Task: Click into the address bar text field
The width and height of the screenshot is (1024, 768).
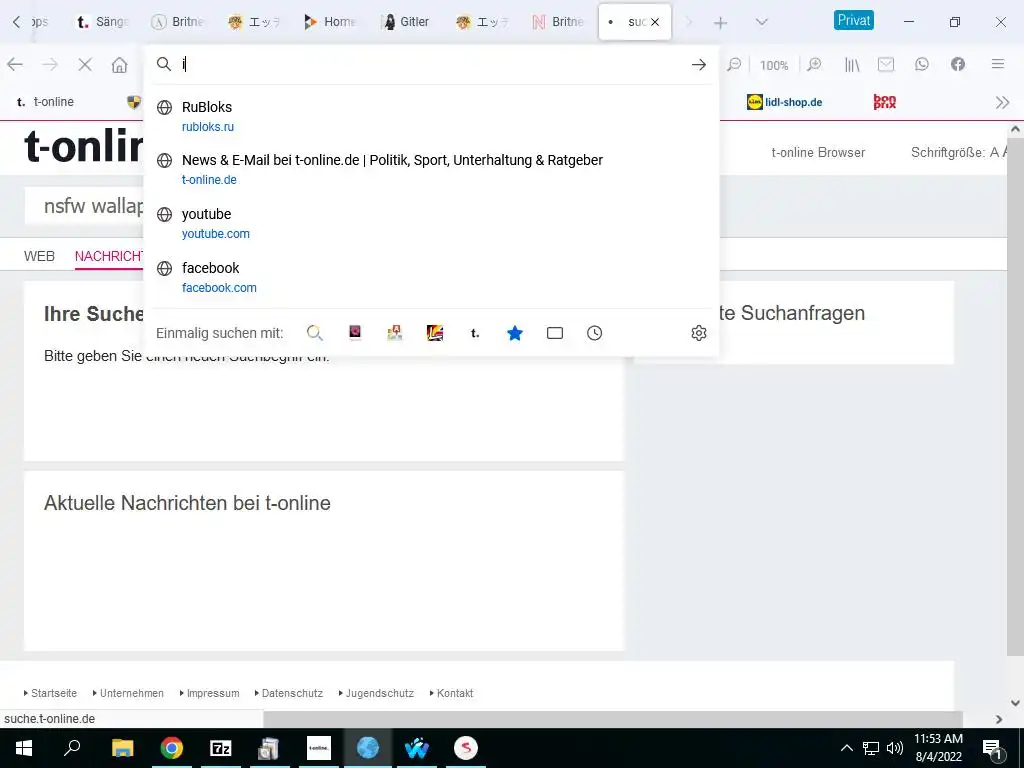Action: (431, 64)
